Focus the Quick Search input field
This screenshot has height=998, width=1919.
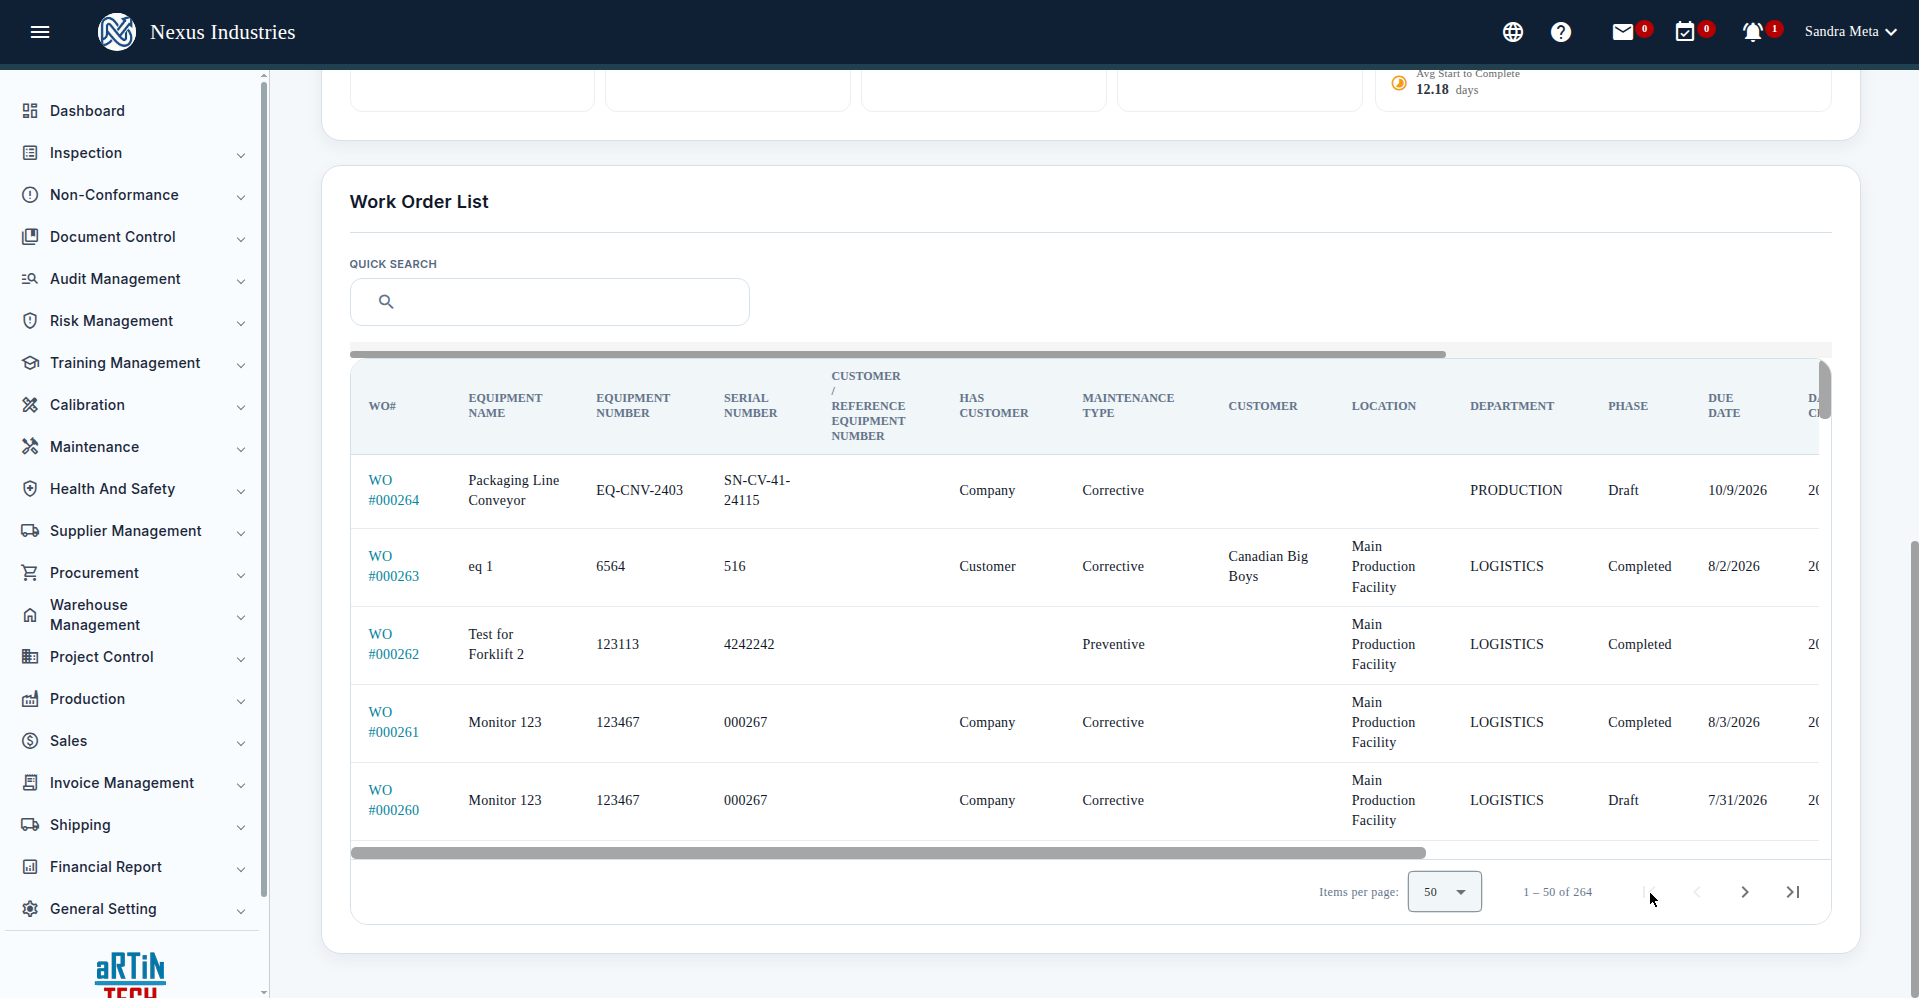tap(550, 302)
